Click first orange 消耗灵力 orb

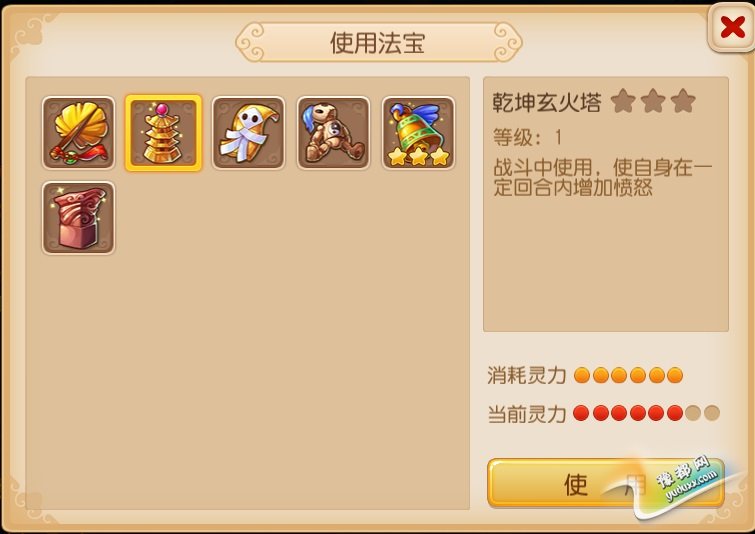tap(582, 375)
